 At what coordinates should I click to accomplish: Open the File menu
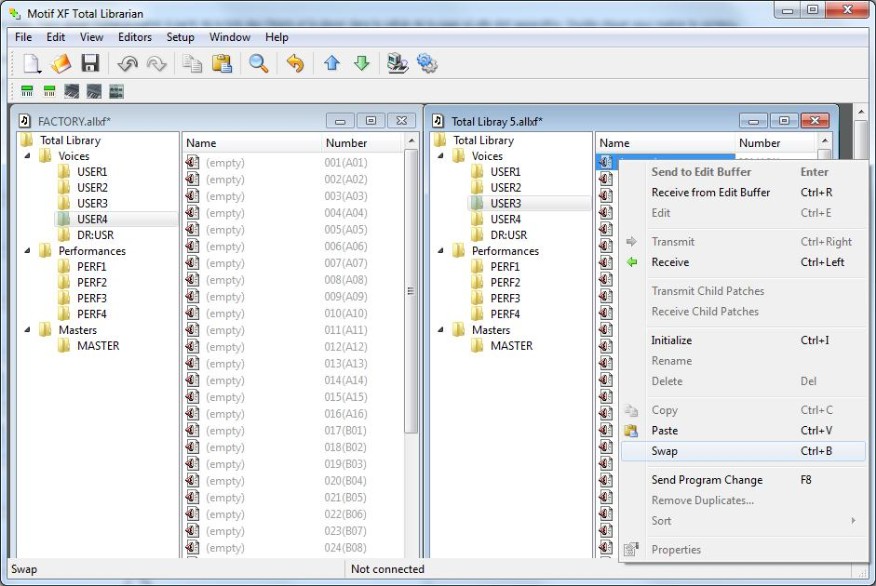click(23, 37)
